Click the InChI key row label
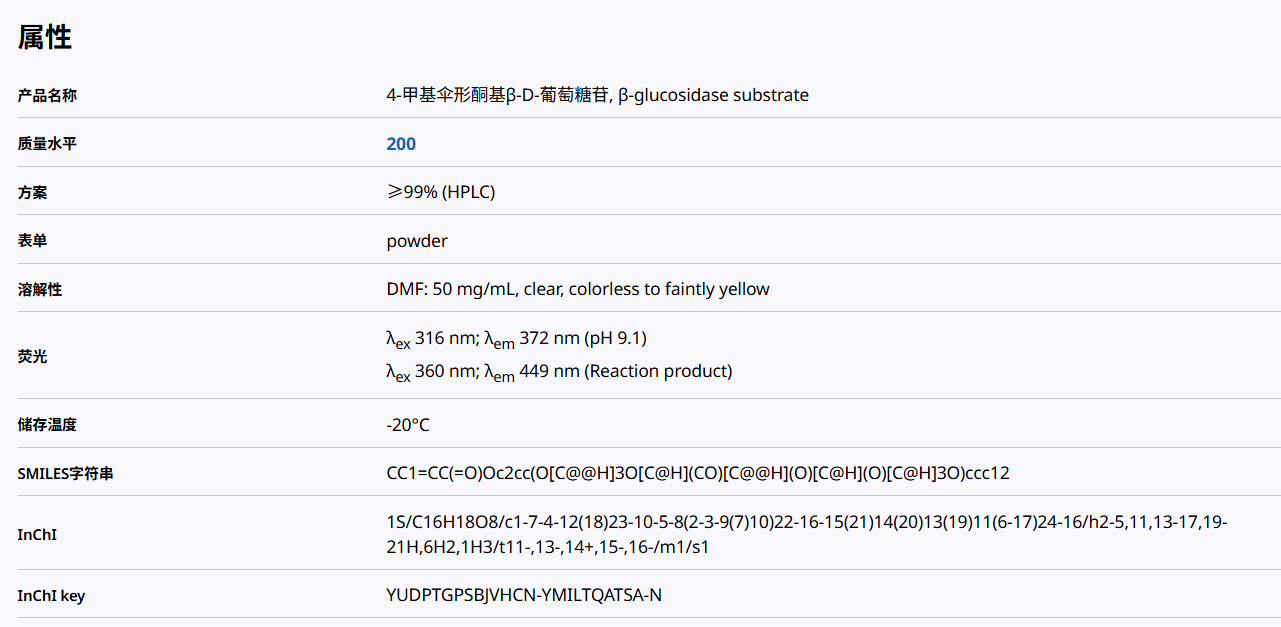Image resolution: width=1281 pixels, height=627 pixels. (51, 596)
